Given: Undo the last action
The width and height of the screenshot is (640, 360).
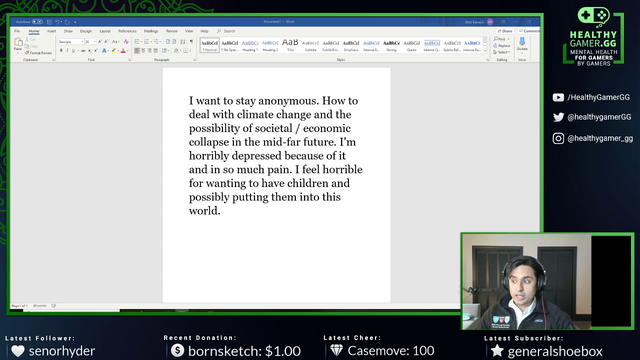Looking at the screenshot, I should point(57,22).
